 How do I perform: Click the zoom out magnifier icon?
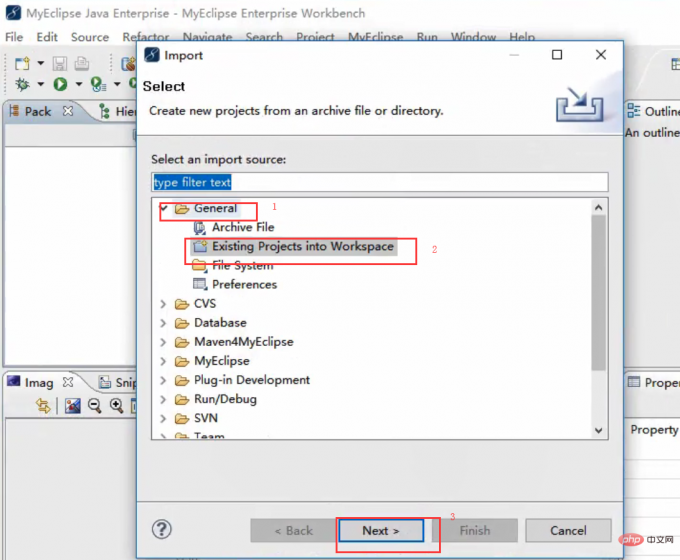pyautogui.click(x=95, y=406)
